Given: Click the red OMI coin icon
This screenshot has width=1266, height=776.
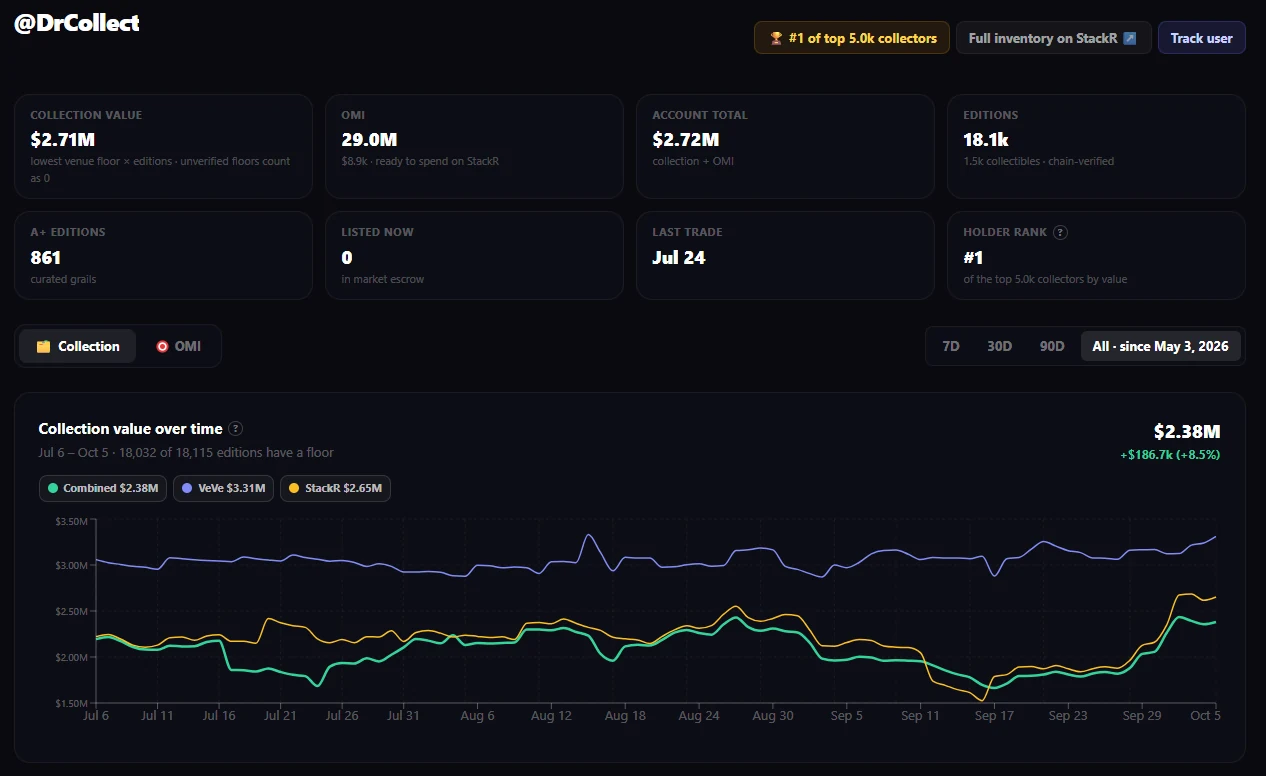Looking at the screenshot, I should (x=162, y=346).
